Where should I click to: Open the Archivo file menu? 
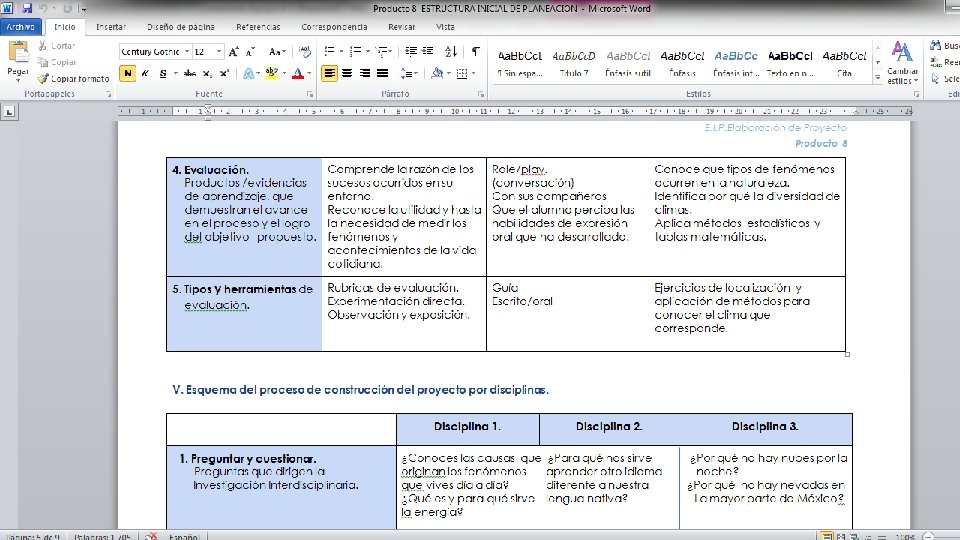(x=21, y=27)
